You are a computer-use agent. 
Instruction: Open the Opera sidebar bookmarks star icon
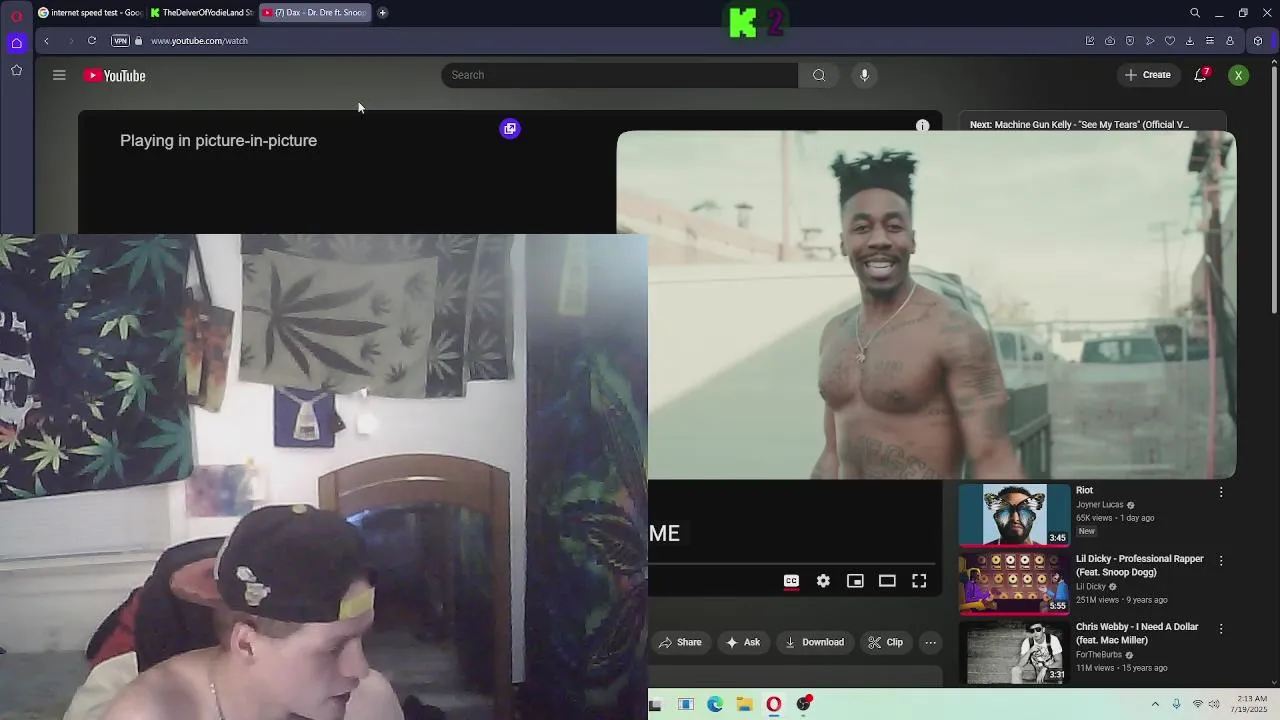click(x=16, y=70)
